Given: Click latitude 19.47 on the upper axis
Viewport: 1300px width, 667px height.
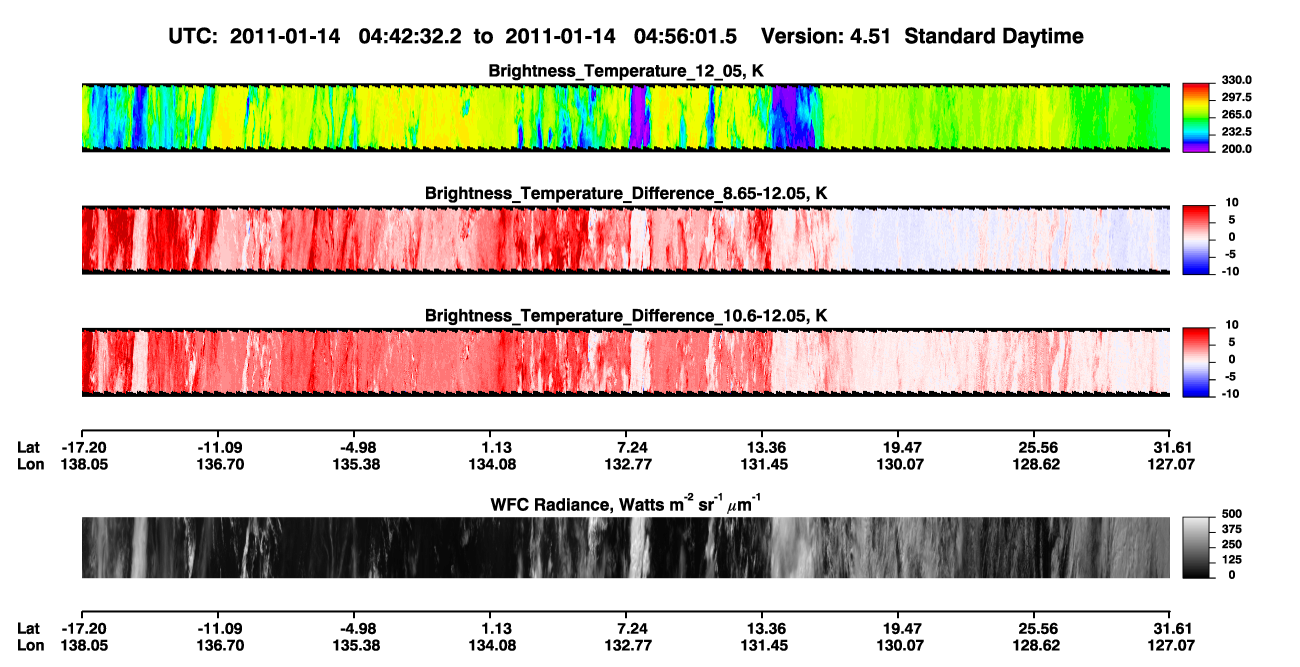Looking at the screenshot, I should tap(898, 447).
